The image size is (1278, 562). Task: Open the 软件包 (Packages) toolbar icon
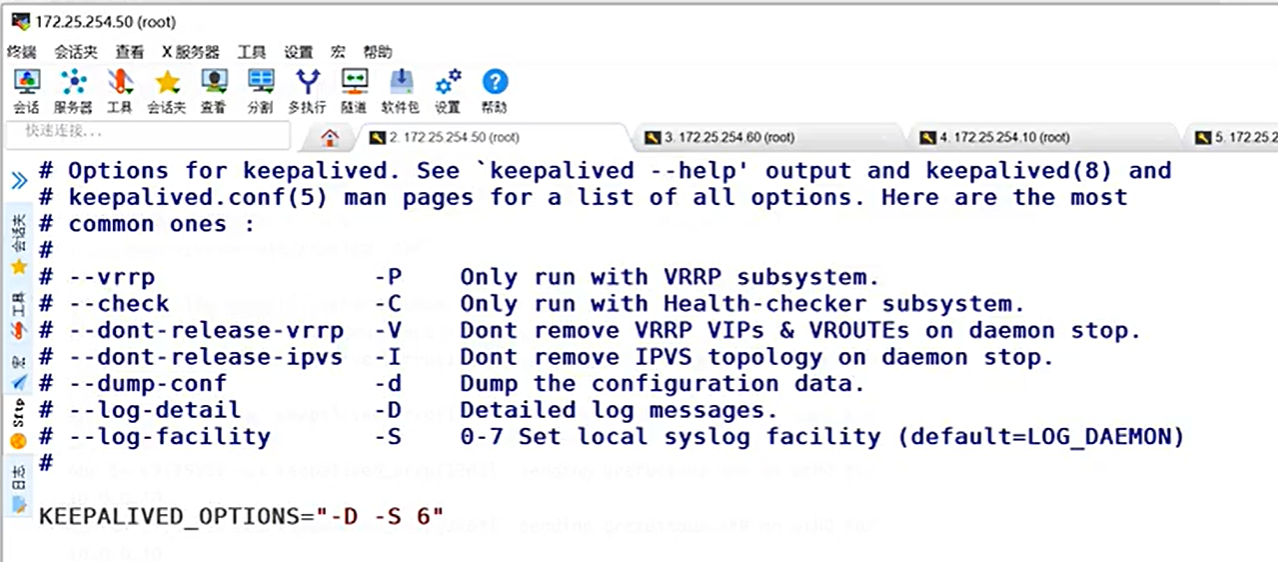[400, 91]
